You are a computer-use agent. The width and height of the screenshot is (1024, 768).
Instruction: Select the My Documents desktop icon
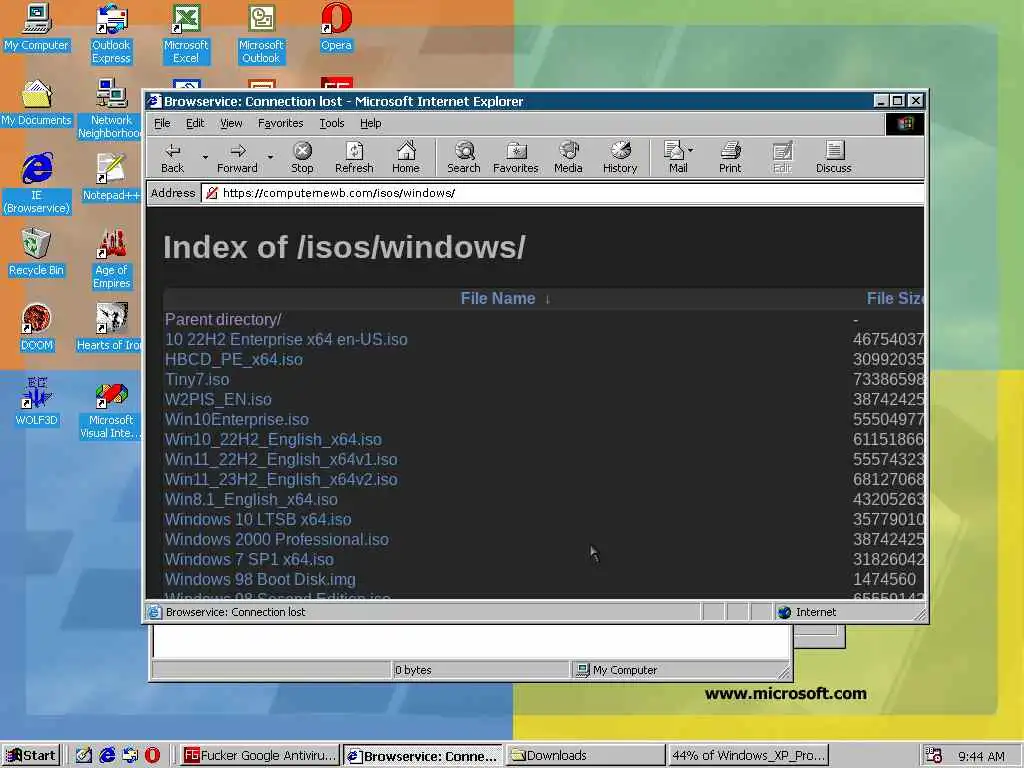pyautogui.click(x=36, y=103)
